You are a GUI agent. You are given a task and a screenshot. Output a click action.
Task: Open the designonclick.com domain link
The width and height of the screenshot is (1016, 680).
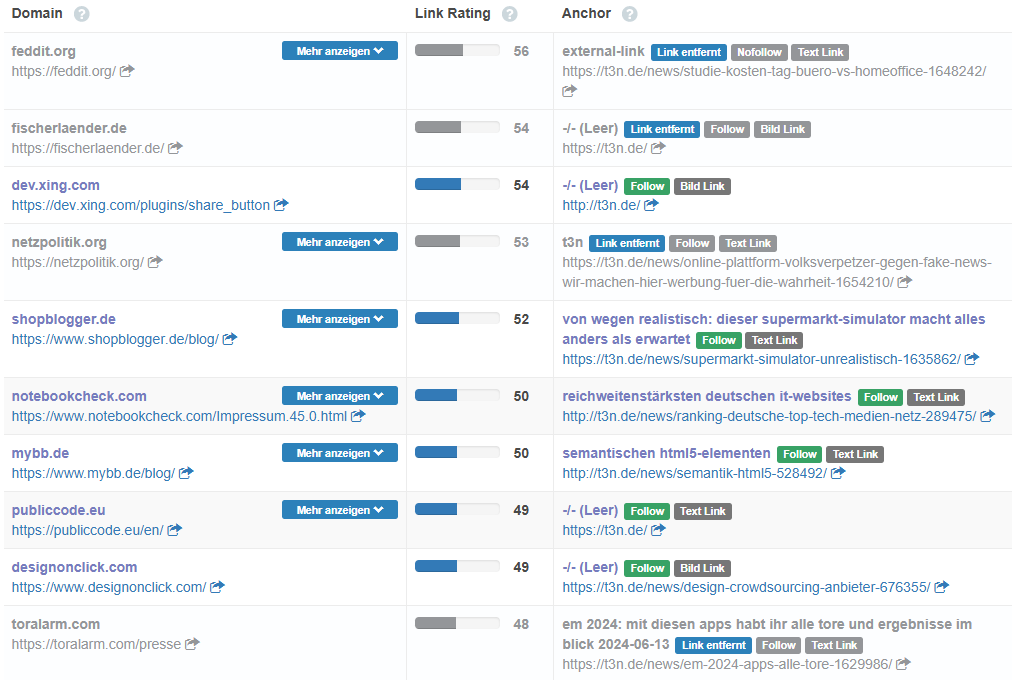coord(75,567)
